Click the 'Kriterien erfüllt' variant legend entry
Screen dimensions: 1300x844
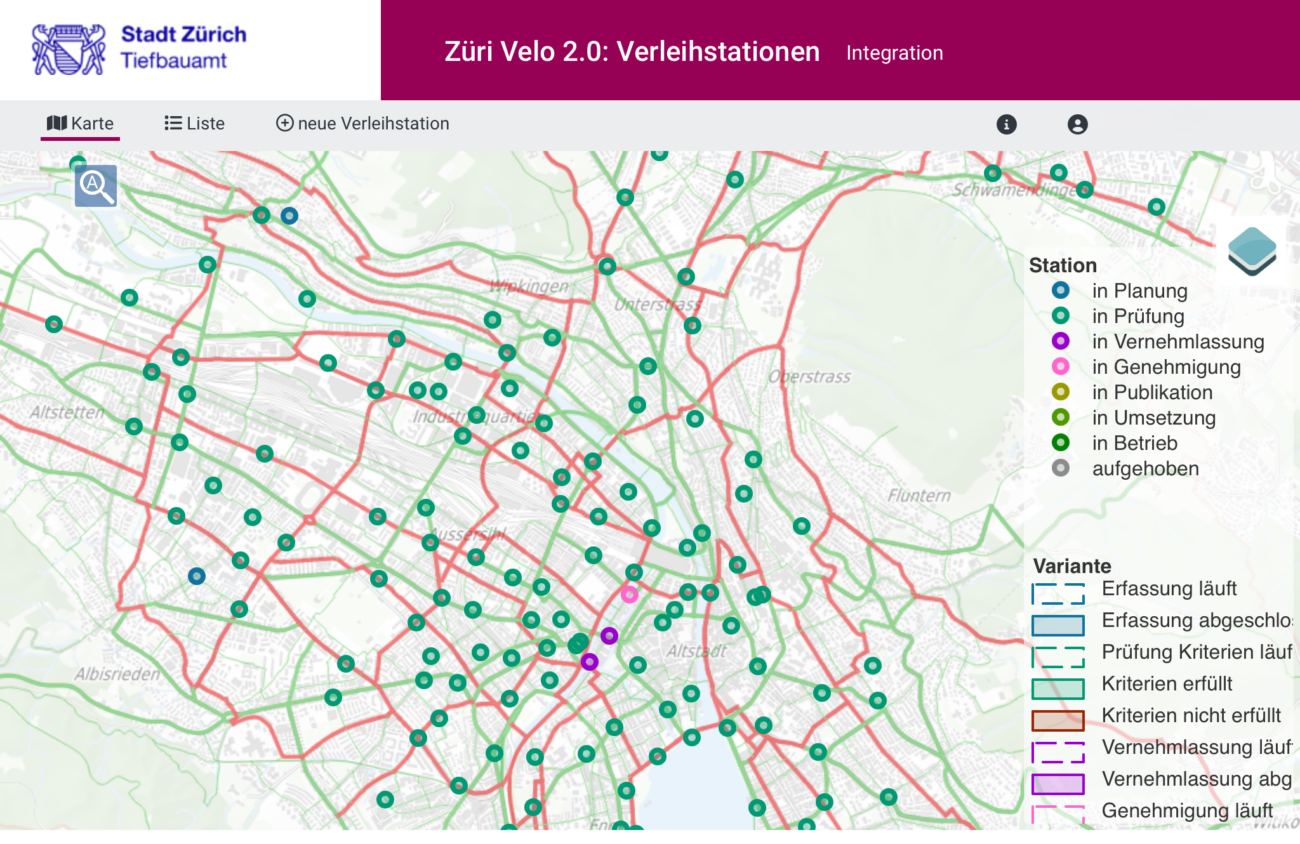1133,685
